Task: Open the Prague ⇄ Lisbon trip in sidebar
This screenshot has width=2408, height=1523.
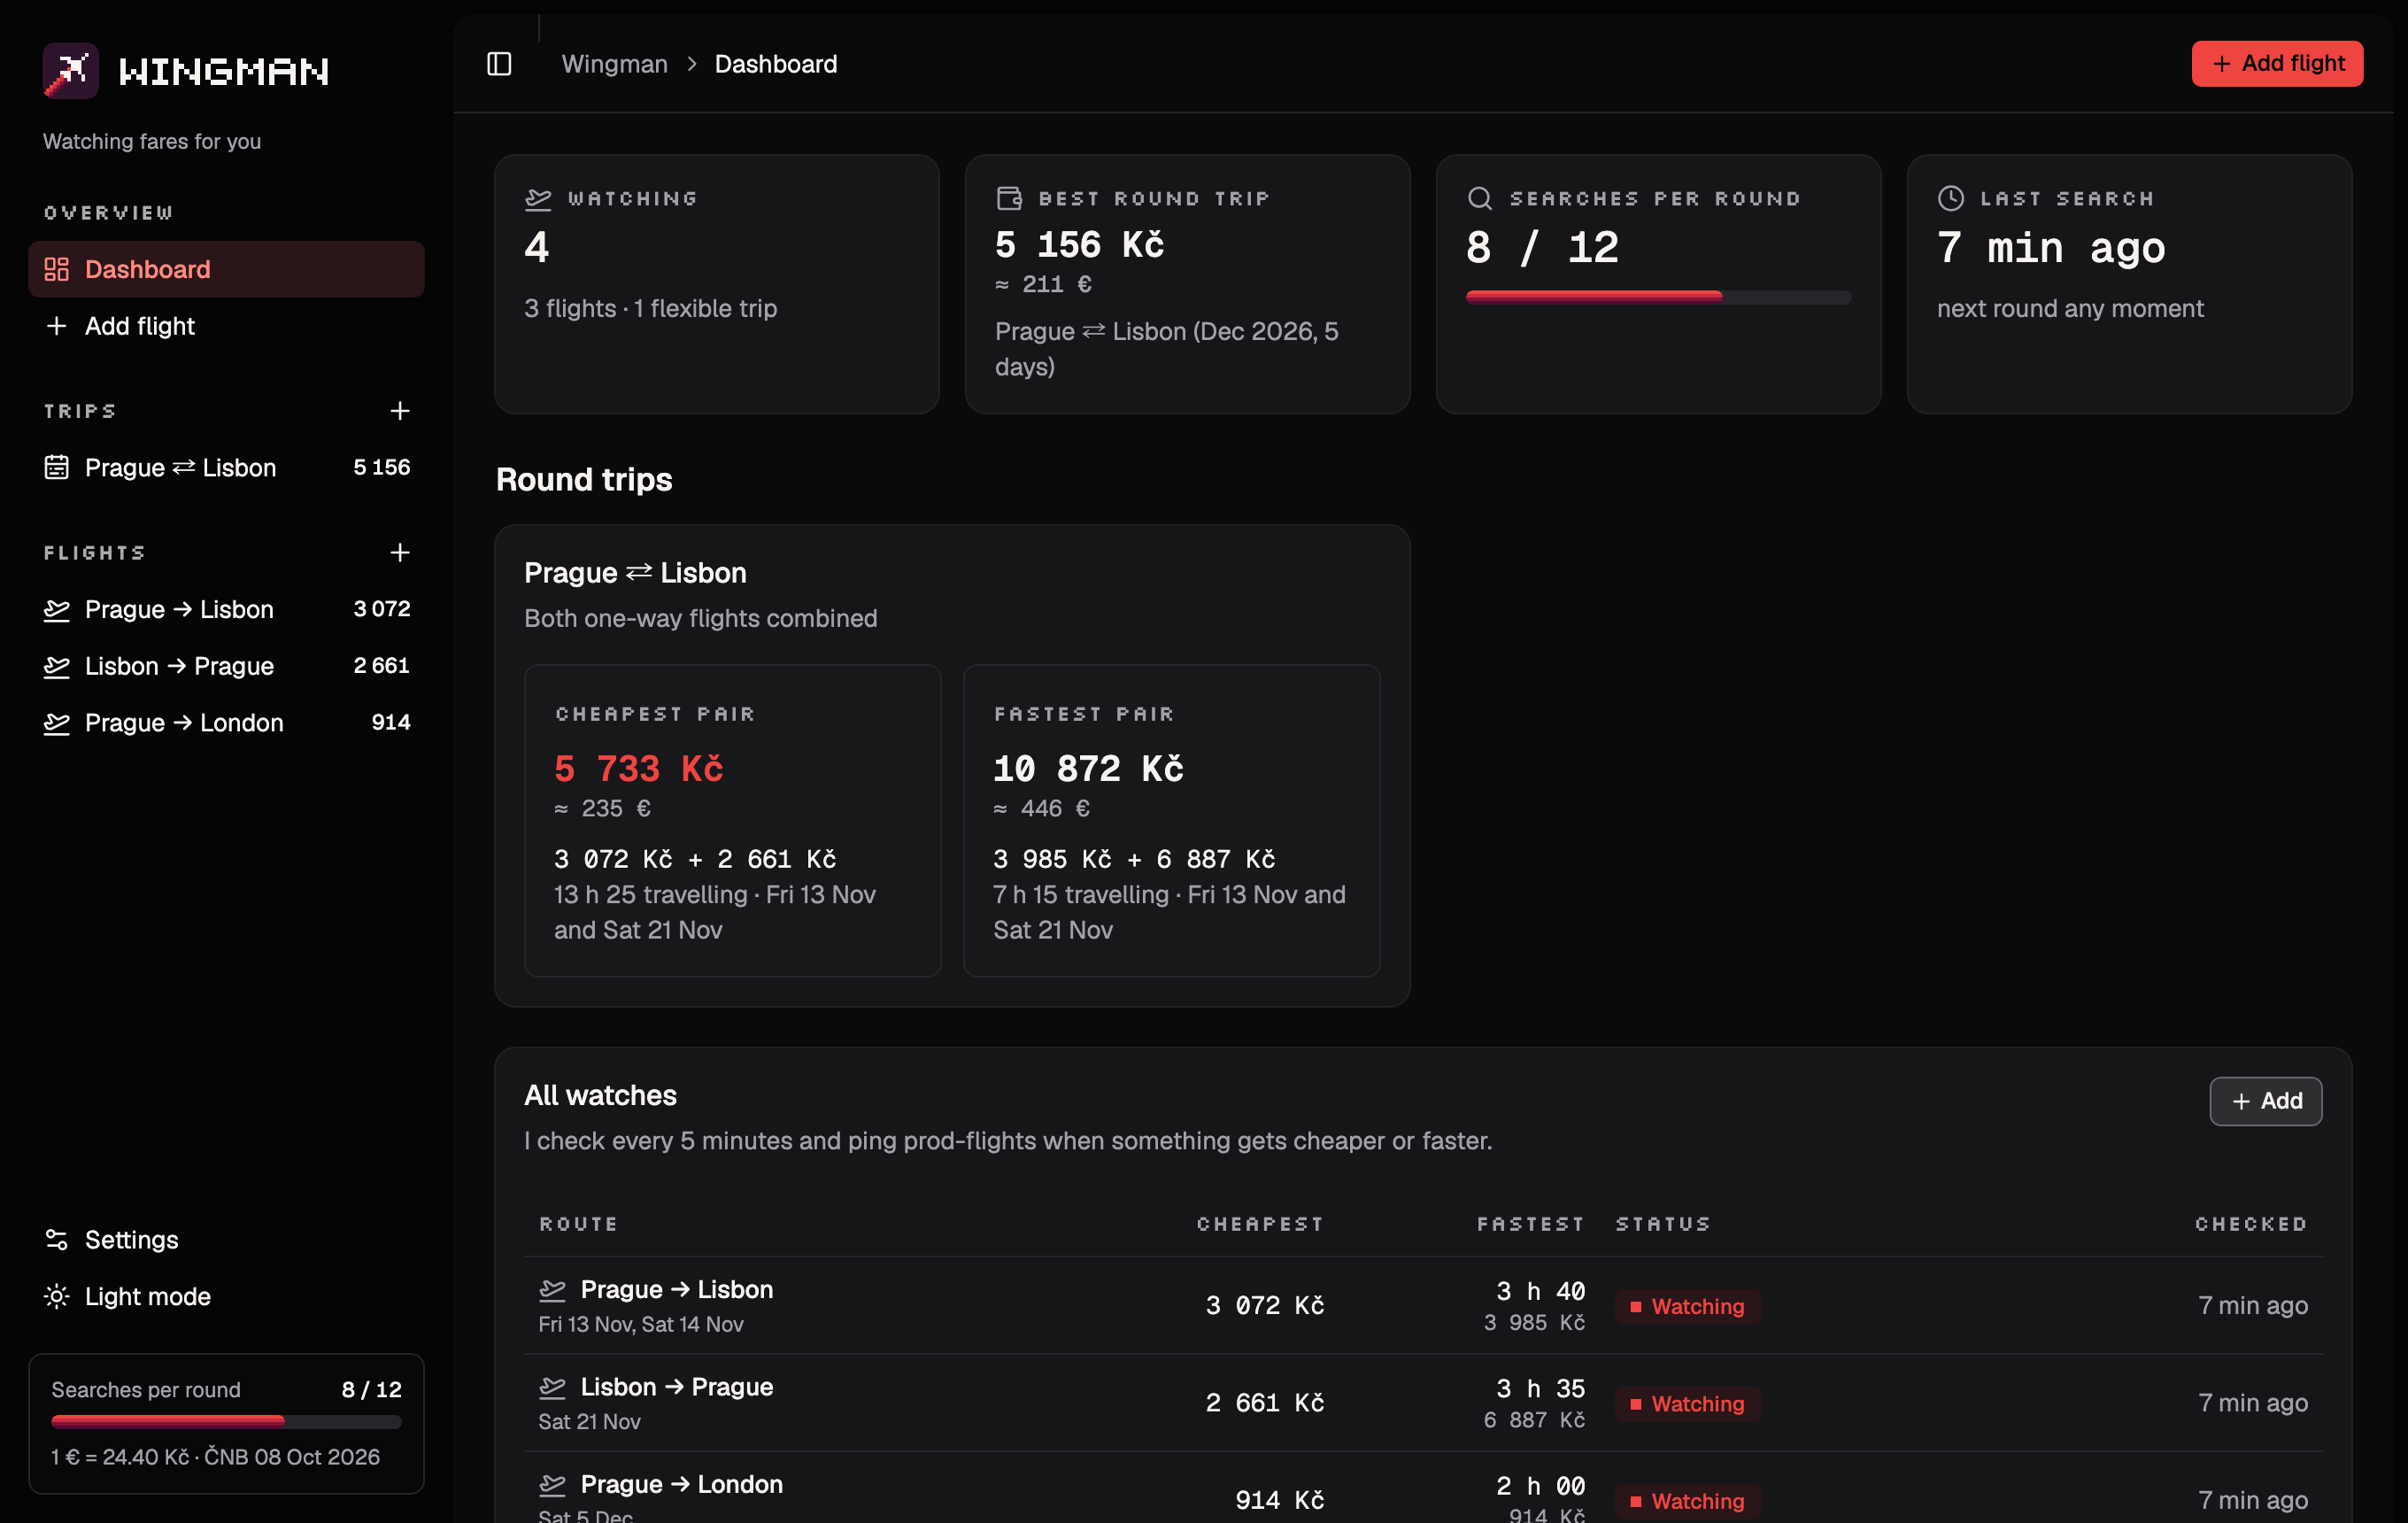Action: pyautogui.click(x=226, y=467)
